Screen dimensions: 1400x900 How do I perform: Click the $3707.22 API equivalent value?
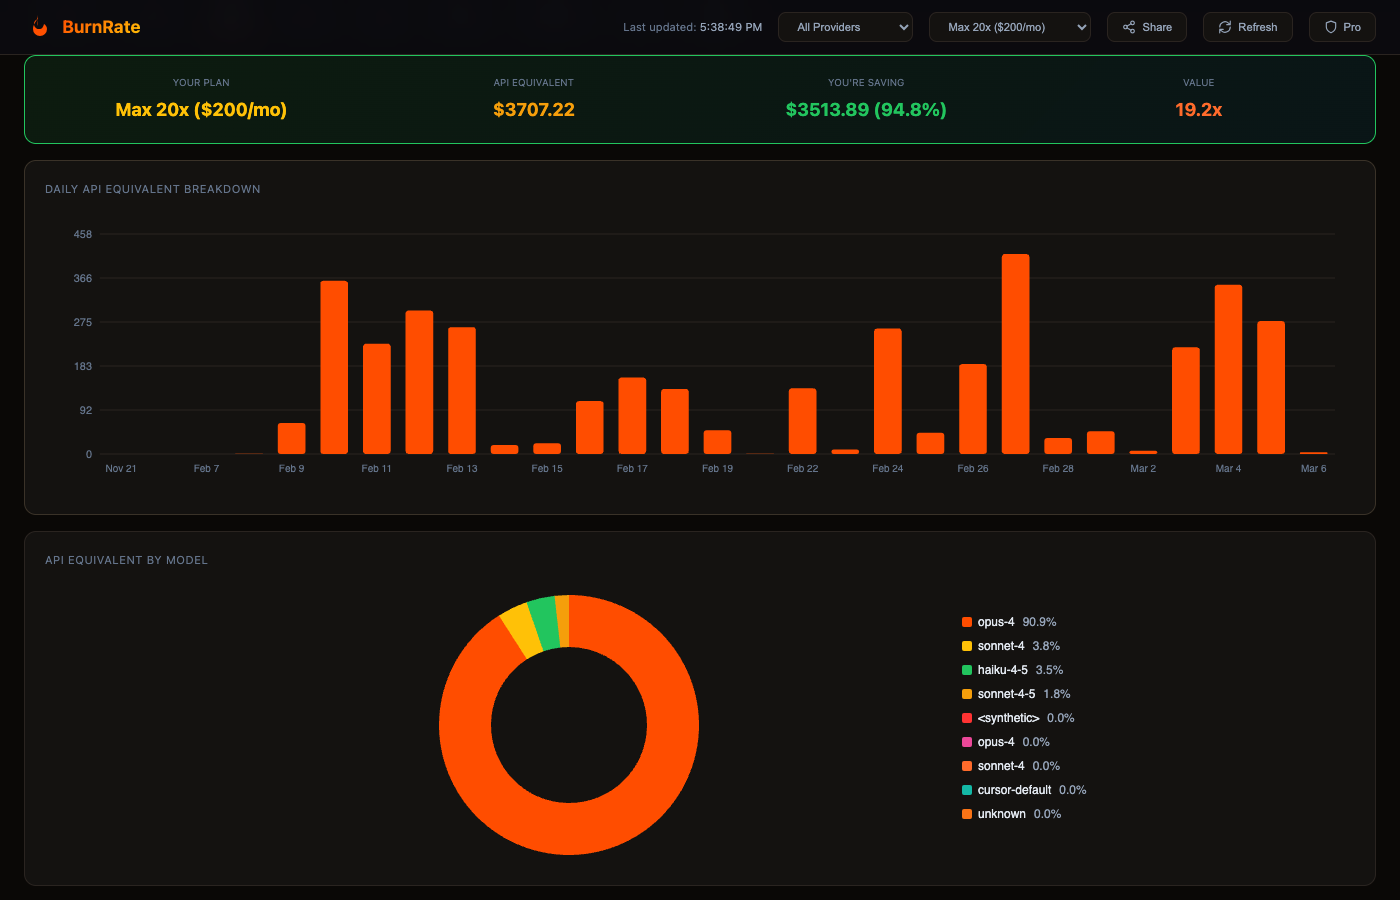[533, 110]
